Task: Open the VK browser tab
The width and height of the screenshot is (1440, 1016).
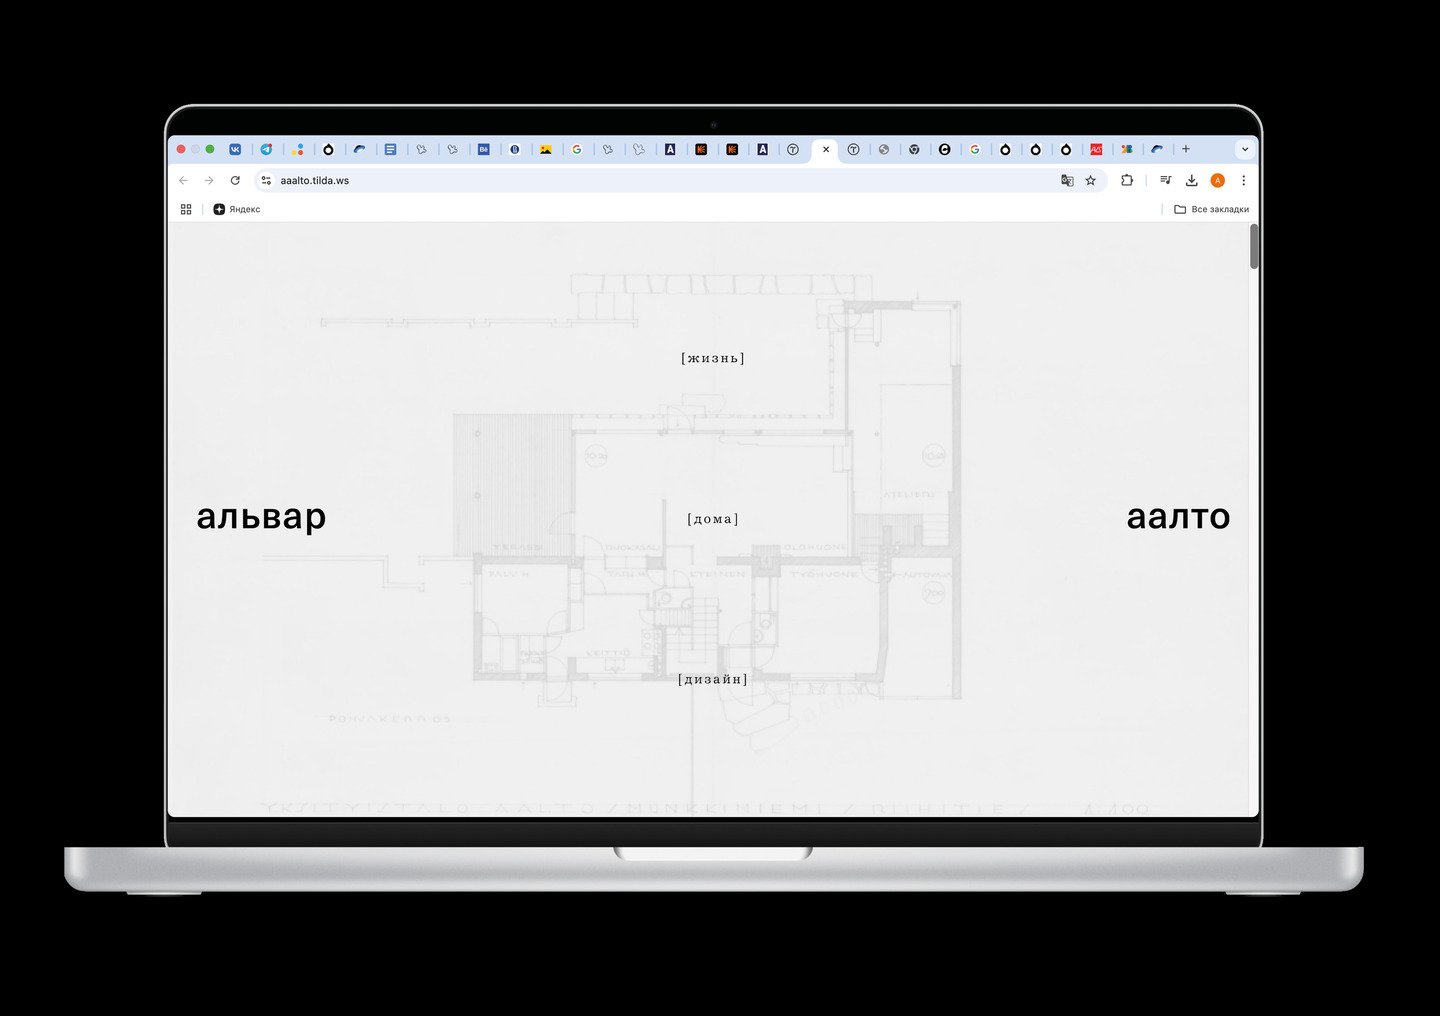Action: pos(235,149)
